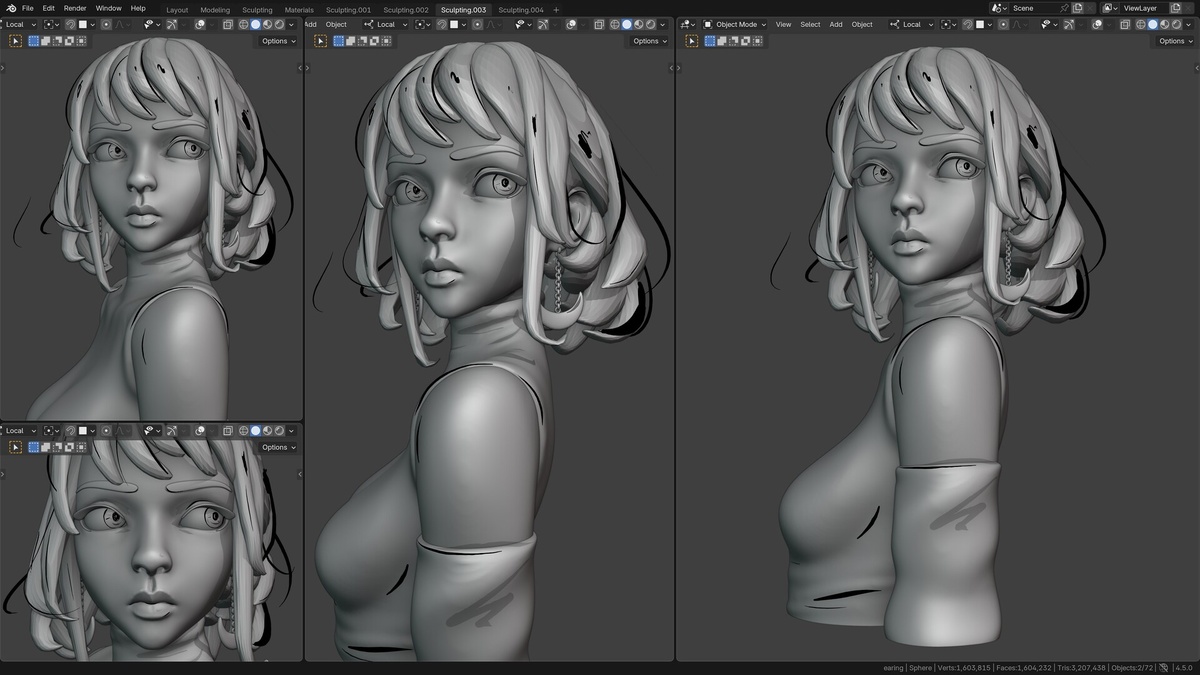Toggle proportional editing in middle viewport
Viewport: 1200px width, 675px height.
[x=477, y=24]
